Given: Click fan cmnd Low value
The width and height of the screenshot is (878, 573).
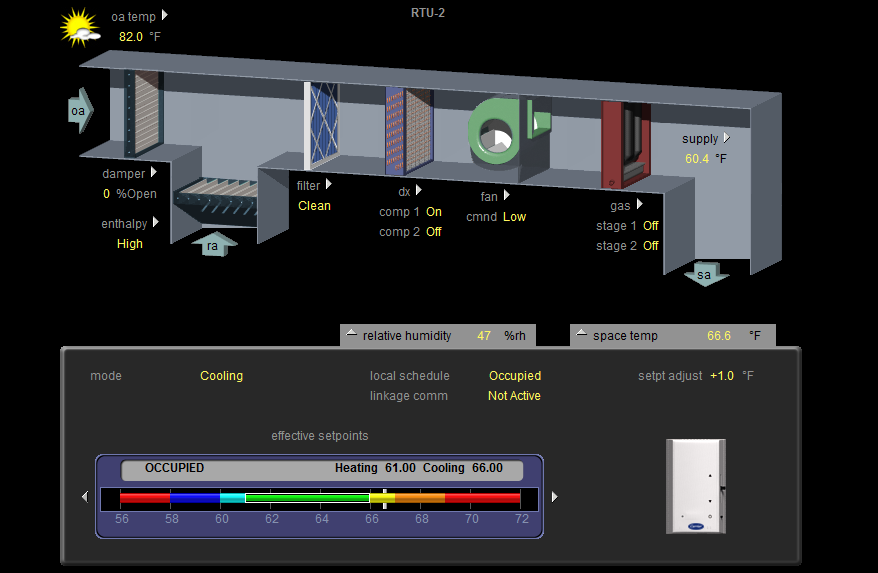Looking at the screenshot, I should (x=515, y=217).
